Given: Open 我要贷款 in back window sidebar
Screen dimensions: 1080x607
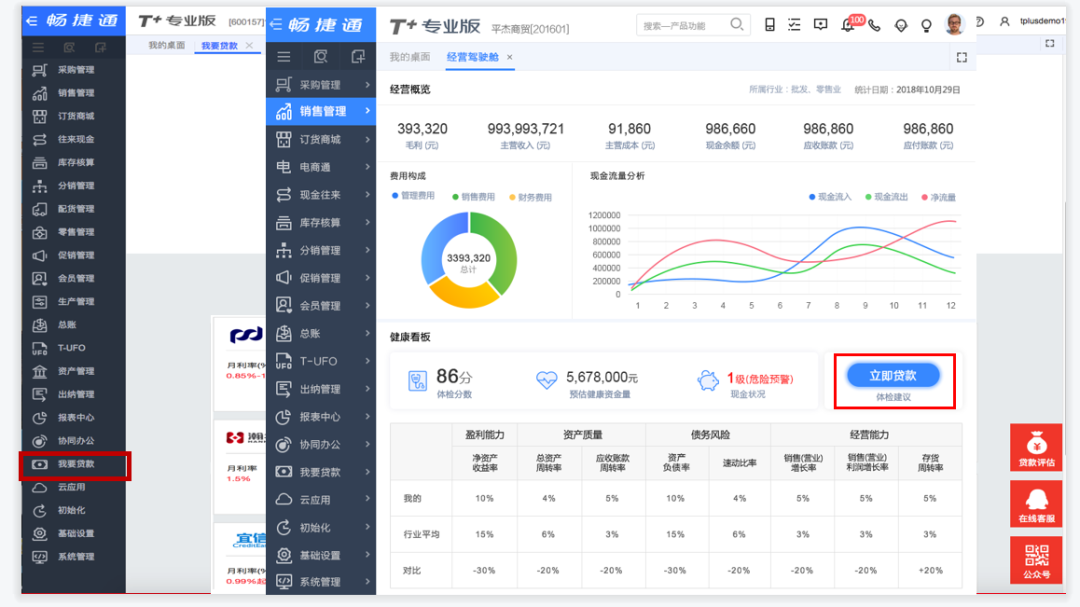Looking at the screenshot, I should click(74, 464).
